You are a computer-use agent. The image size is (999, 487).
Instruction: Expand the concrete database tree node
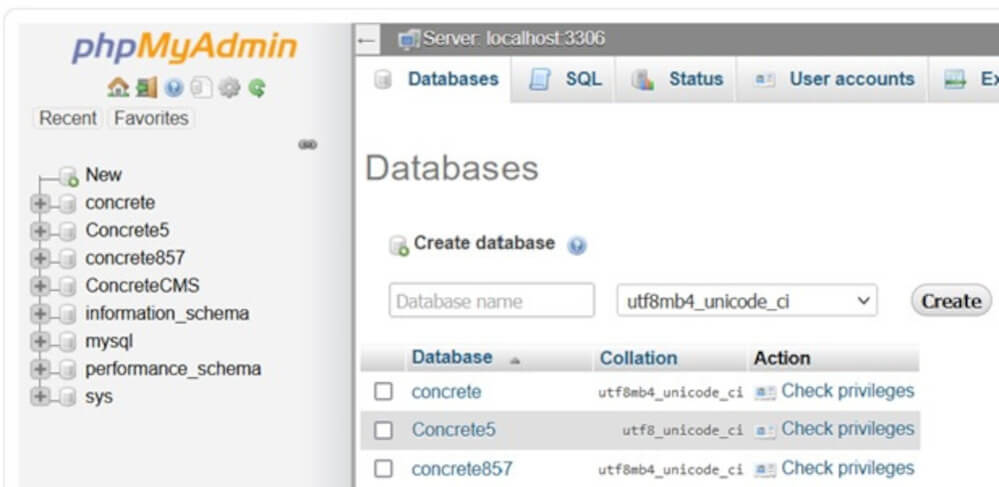point(40,203)
